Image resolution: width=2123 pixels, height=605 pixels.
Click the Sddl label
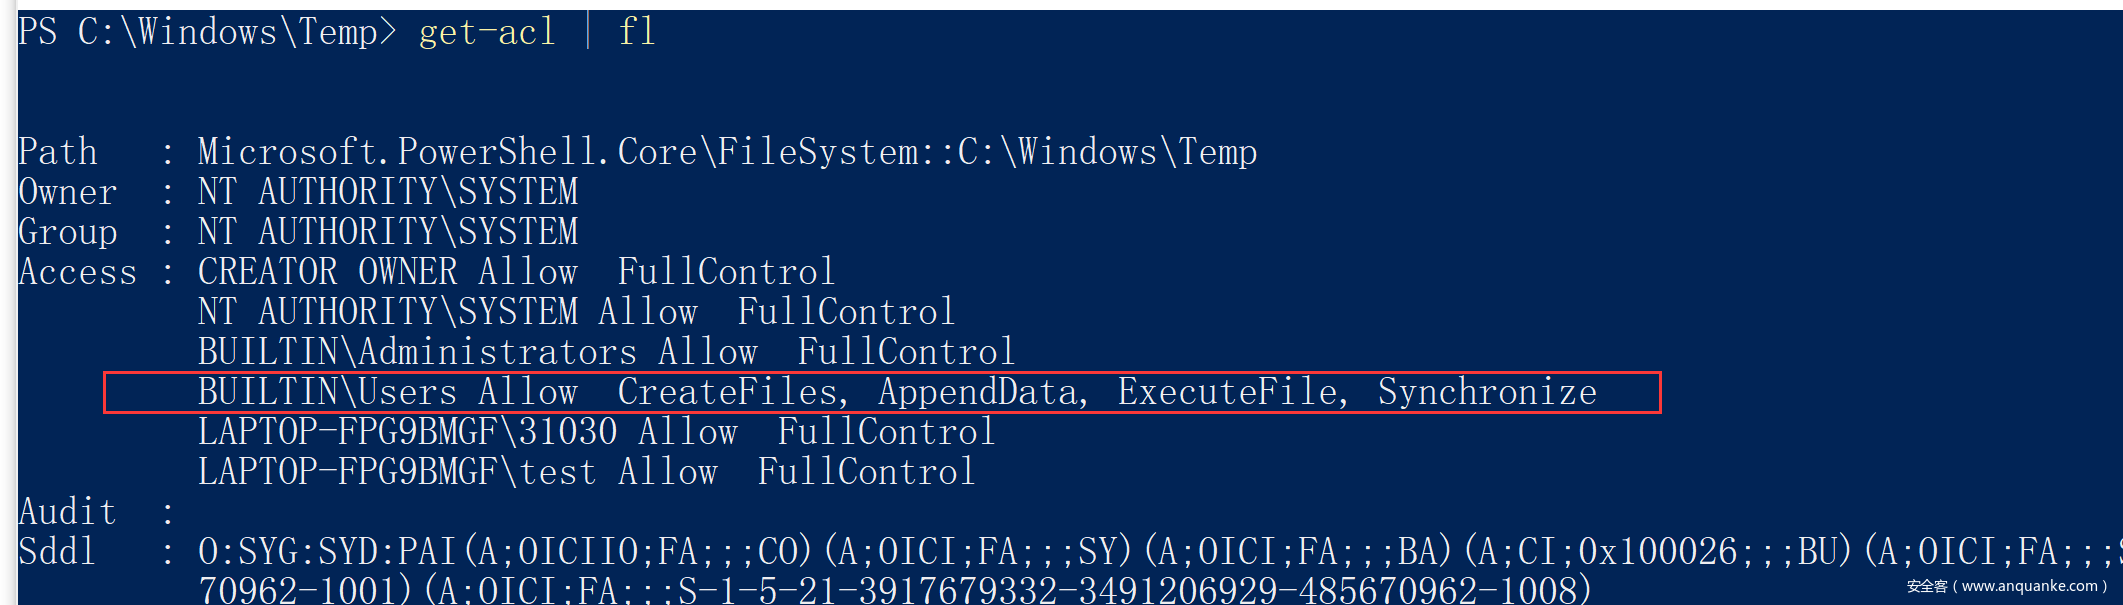click(x=58, y=552)
